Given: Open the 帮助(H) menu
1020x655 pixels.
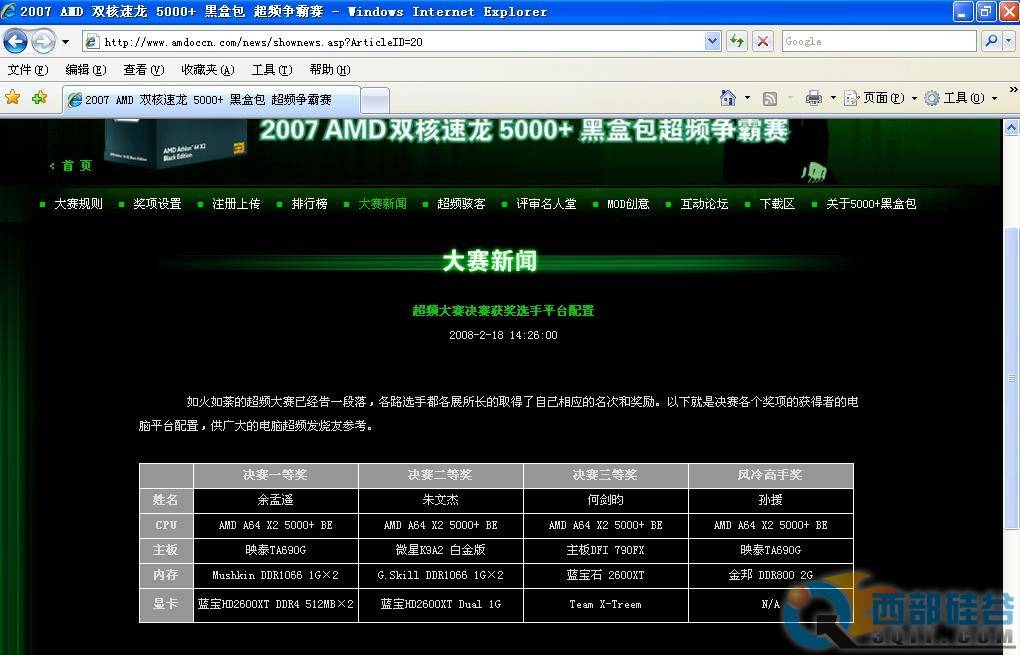Looking at the screenshot, I should click(330, 70).
